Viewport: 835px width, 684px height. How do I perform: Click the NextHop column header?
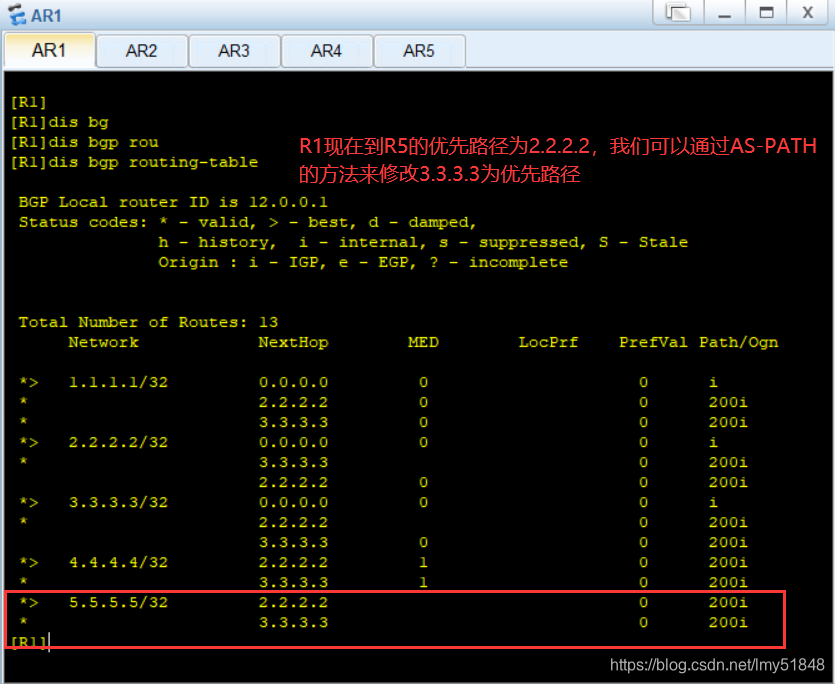(293, 343)
